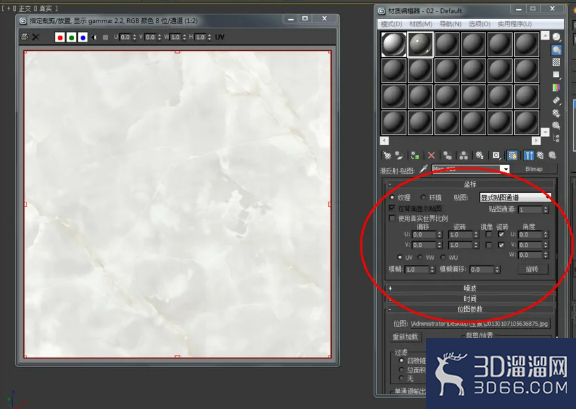Collapse the 坐标 rollout header
The image size is (576, 409).
(470, 184)
